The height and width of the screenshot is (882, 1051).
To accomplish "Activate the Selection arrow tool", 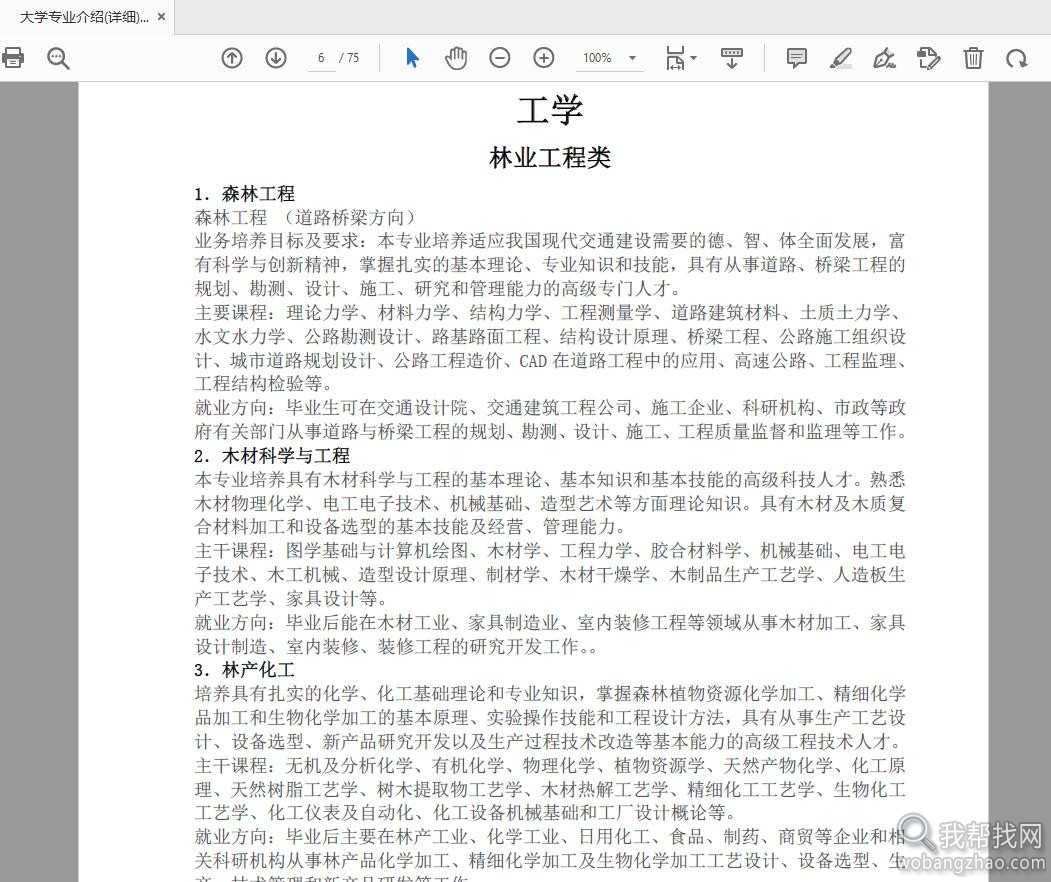I will [412, 58].
